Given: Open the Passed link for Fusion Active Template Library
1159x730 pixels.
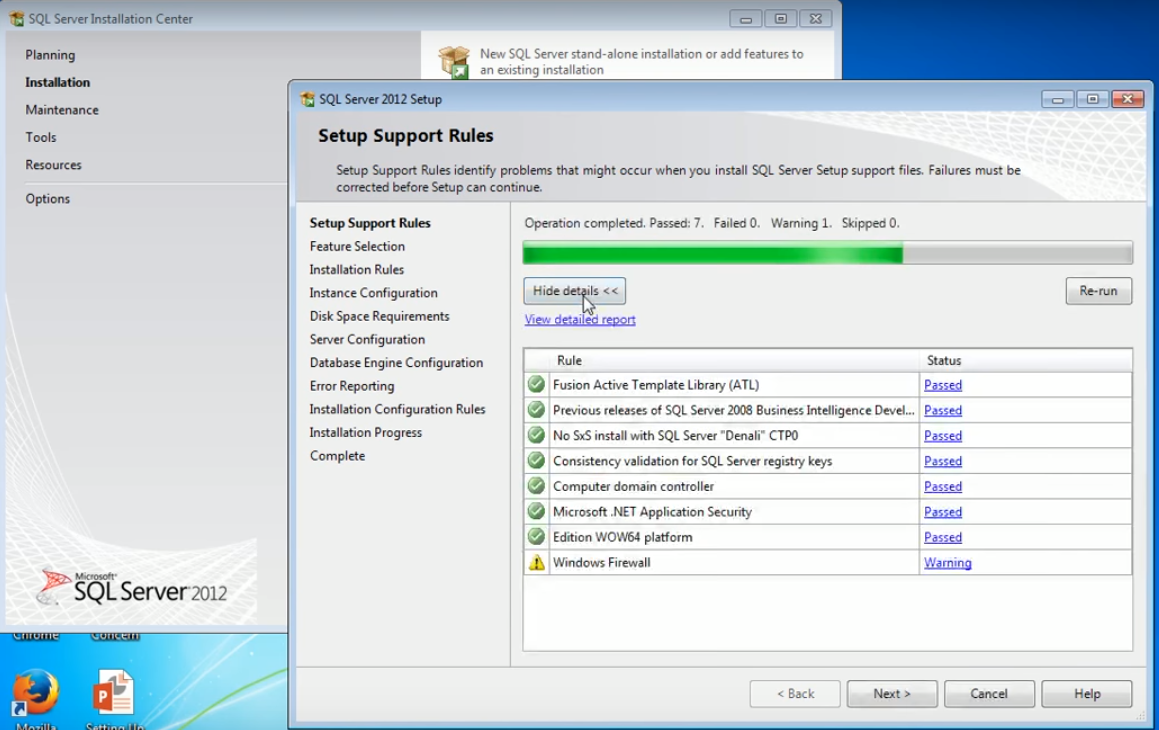Looking at the screenshot, I should (x=942, y=385).
